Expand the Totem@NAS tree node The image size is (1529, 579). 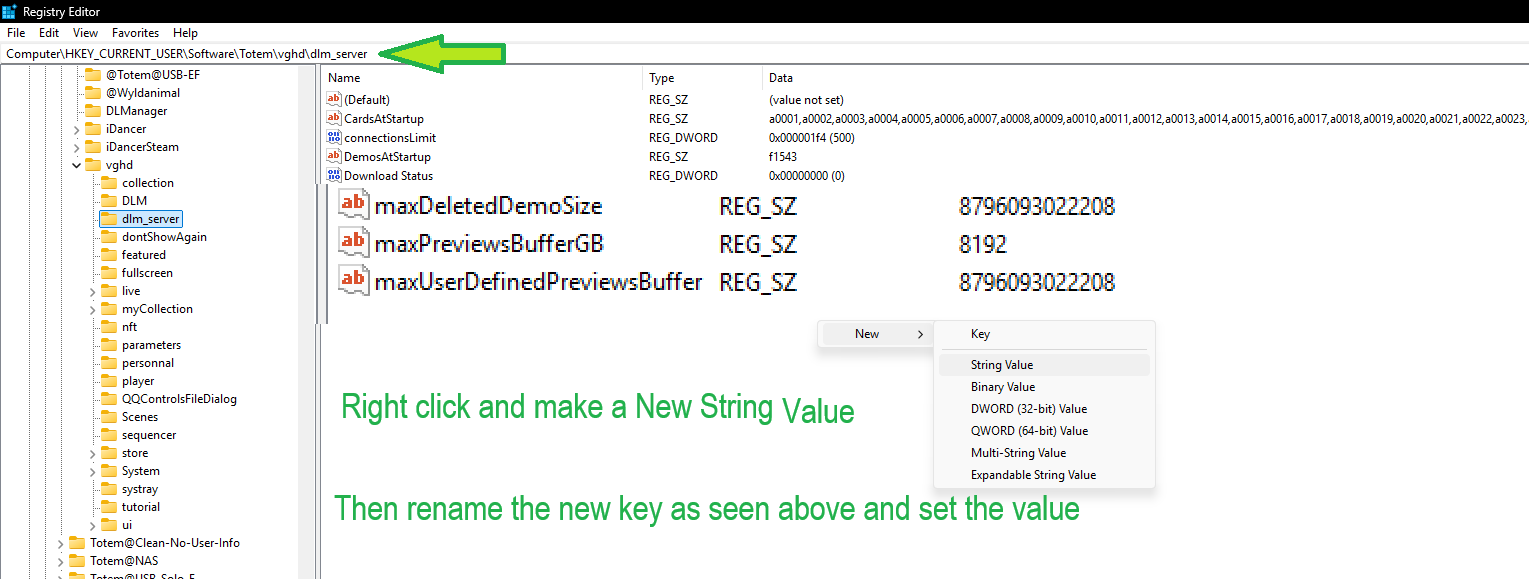(x=61, y=561)
